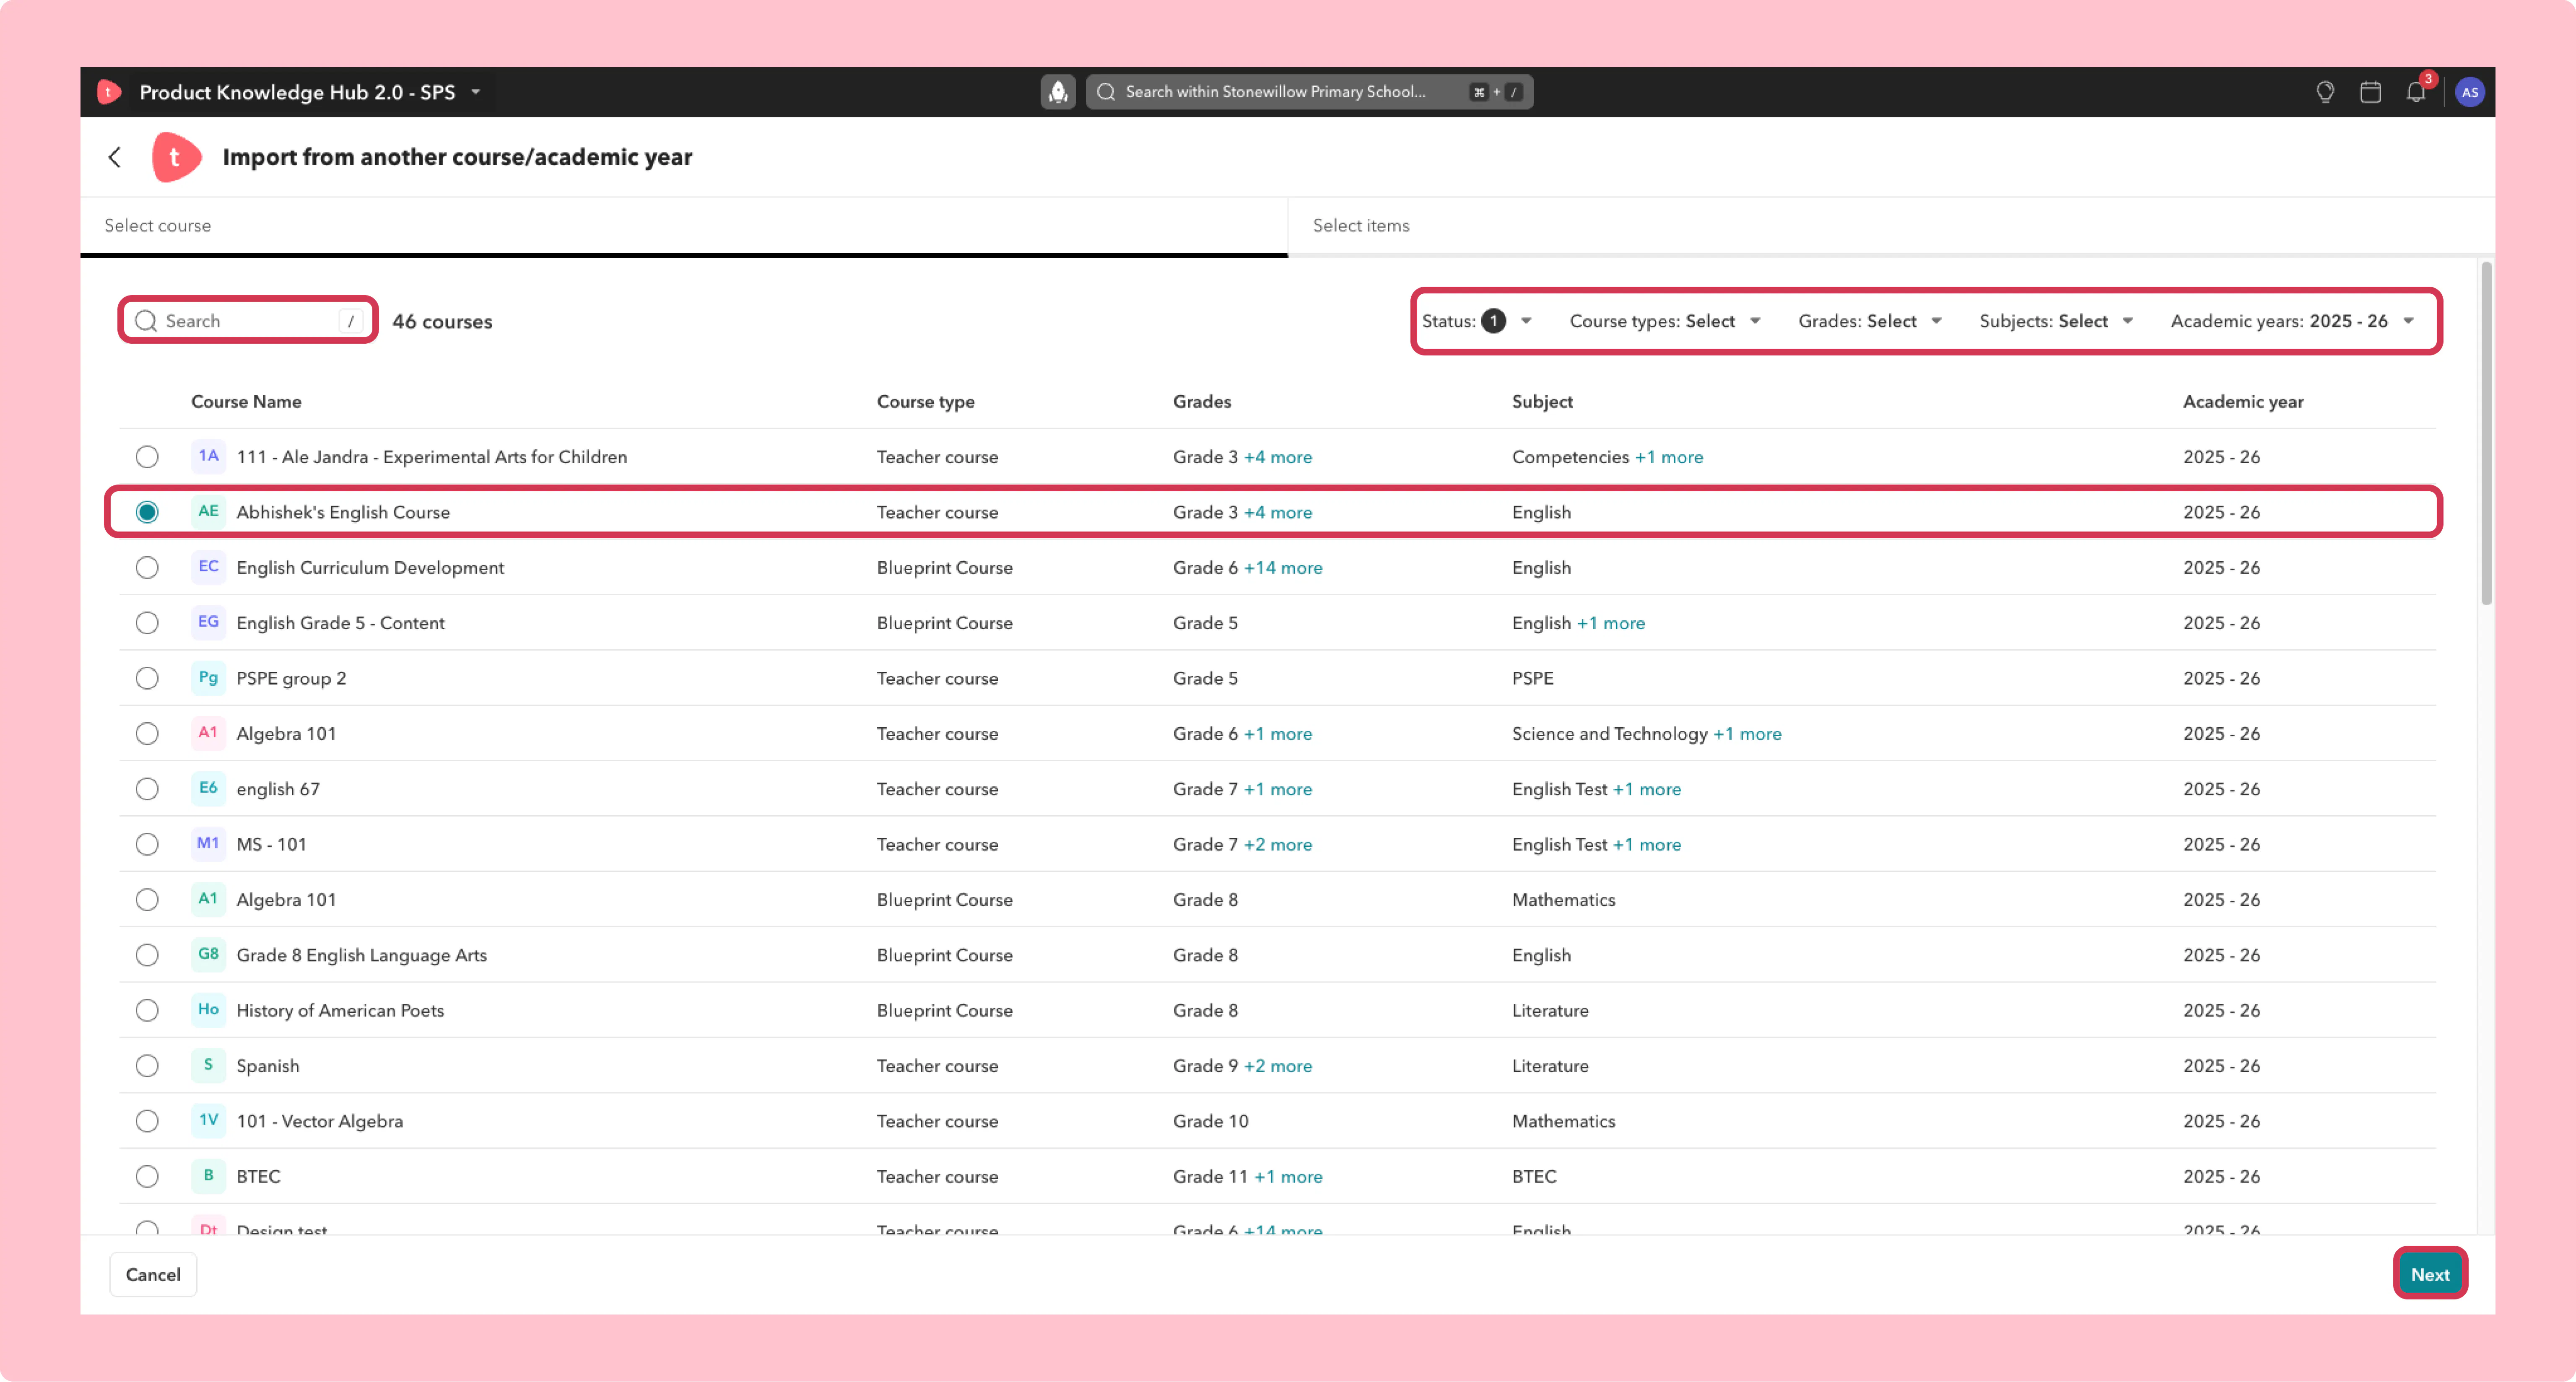The image size is (2576, 1382).
Task: Open the AS user avatar menu
Action: [2470, 92]
